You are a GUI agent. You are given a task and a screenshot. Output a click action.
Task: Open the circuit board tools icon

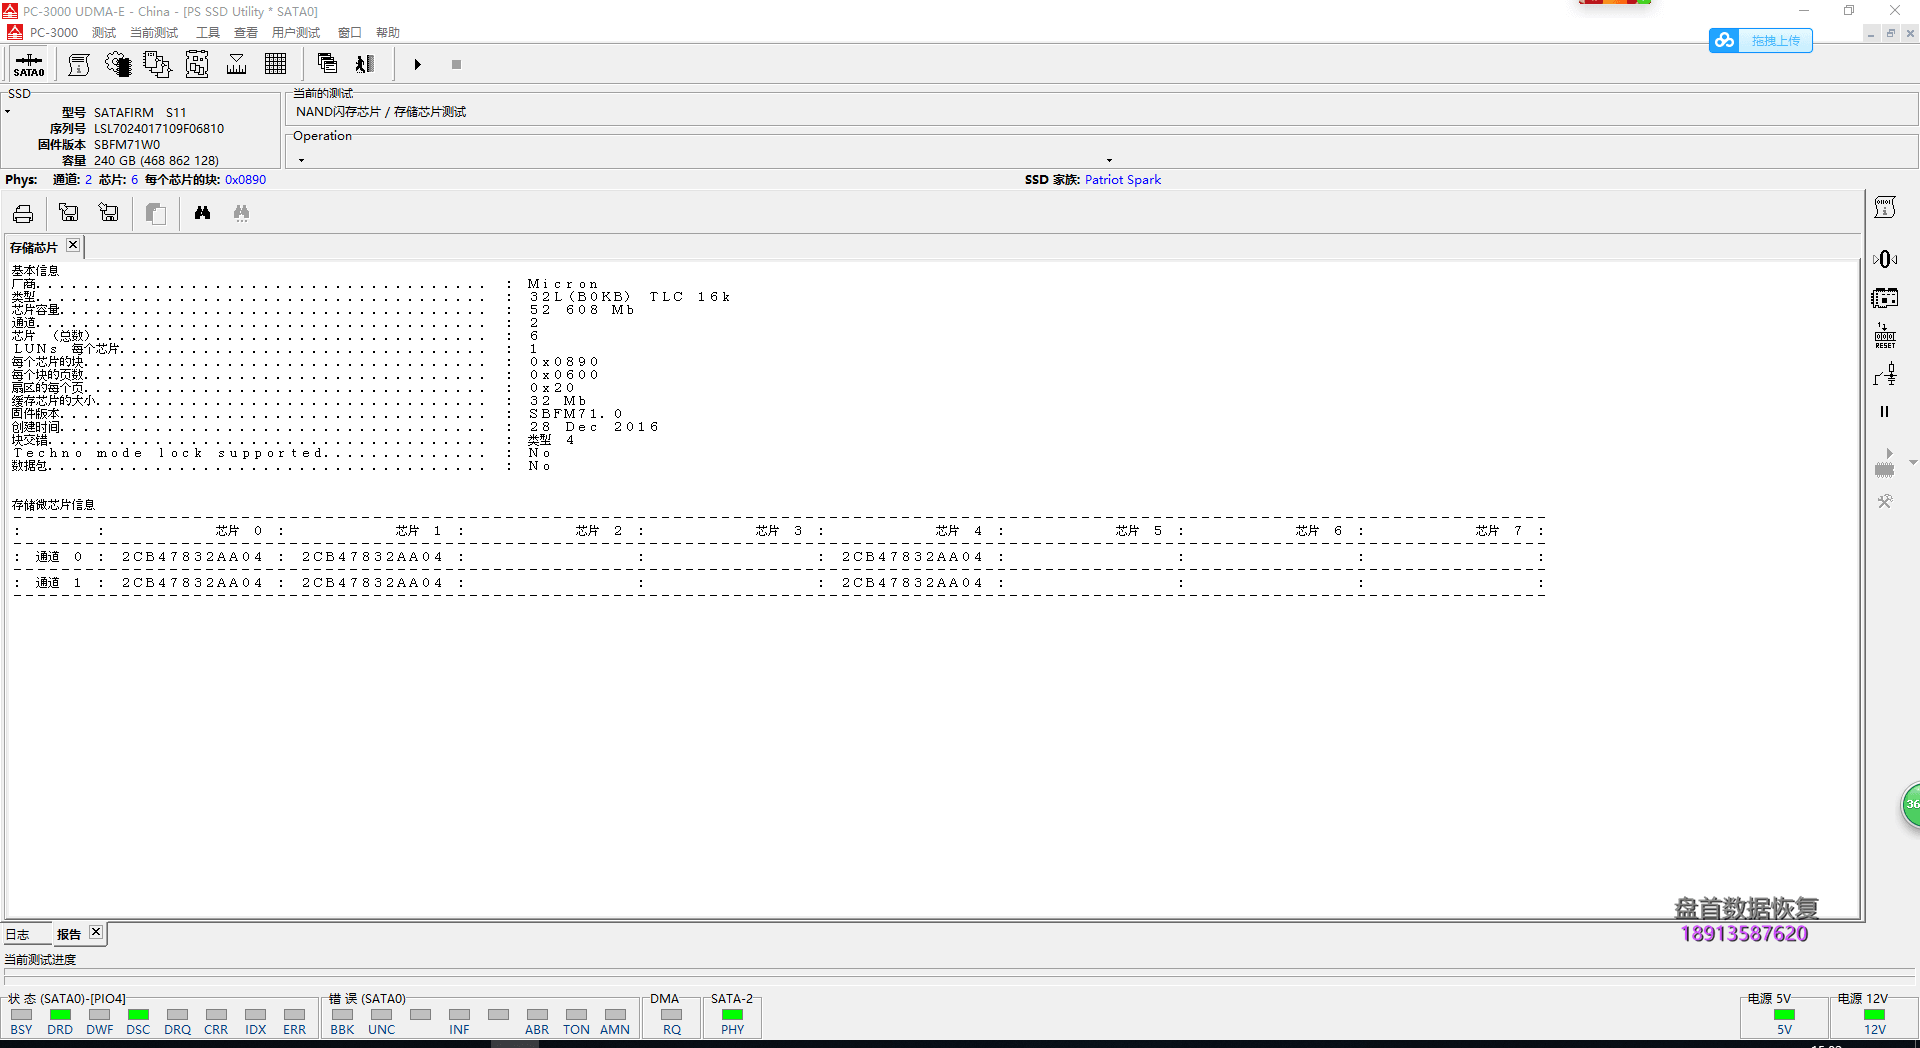click(x=197, y=65)
